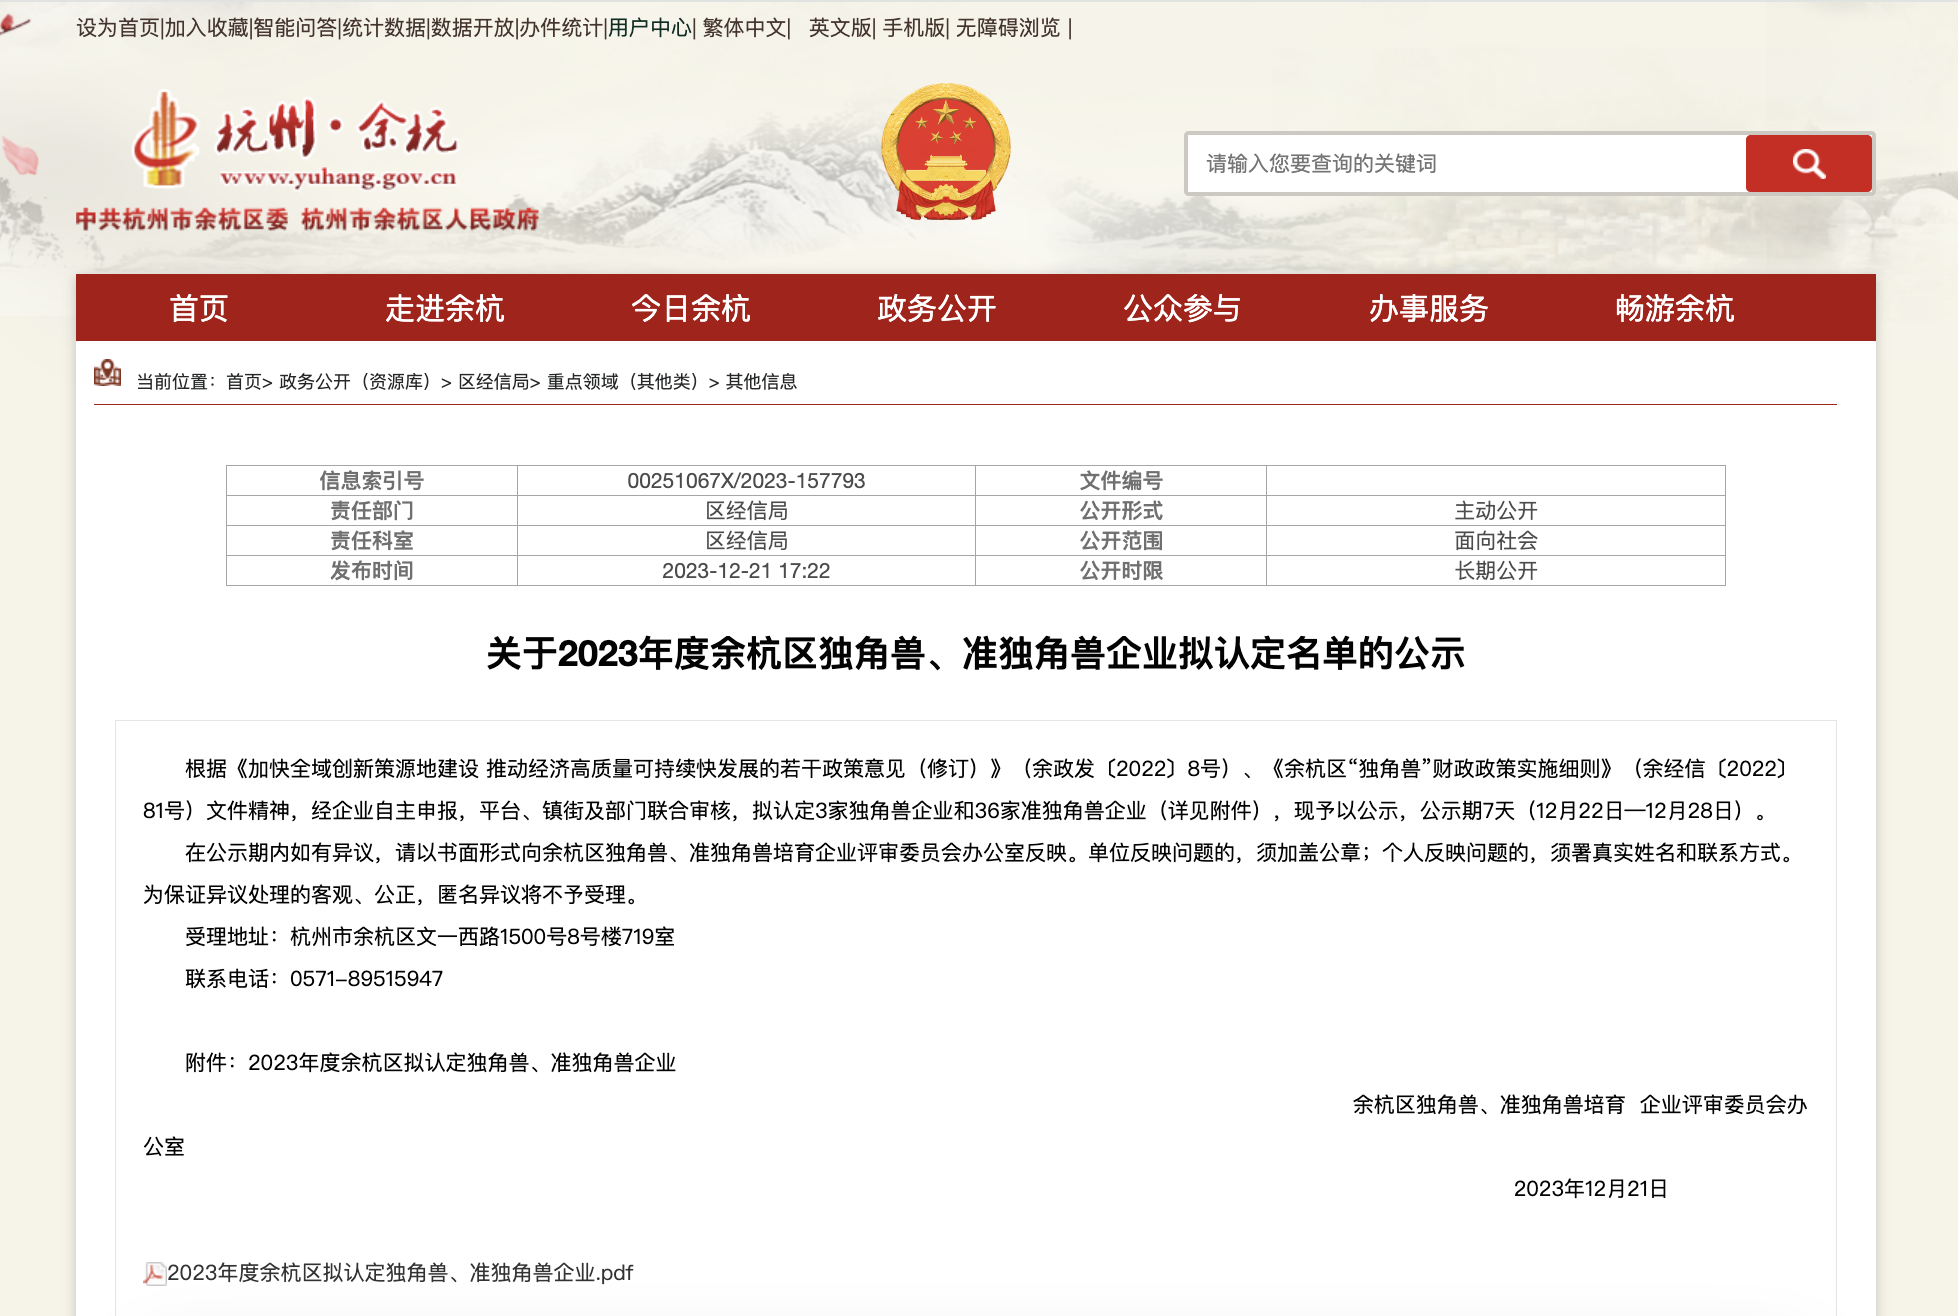The height and width of the screenshot is (1316, 1958).
Task: Click the date 2023年12月21日 at bottom
Action: 1590,1189
